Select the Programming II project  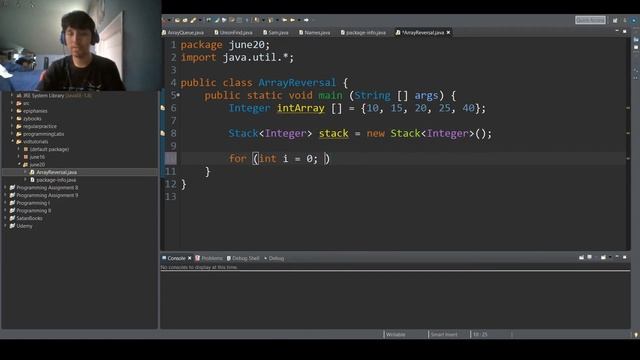tap(34, 211)
